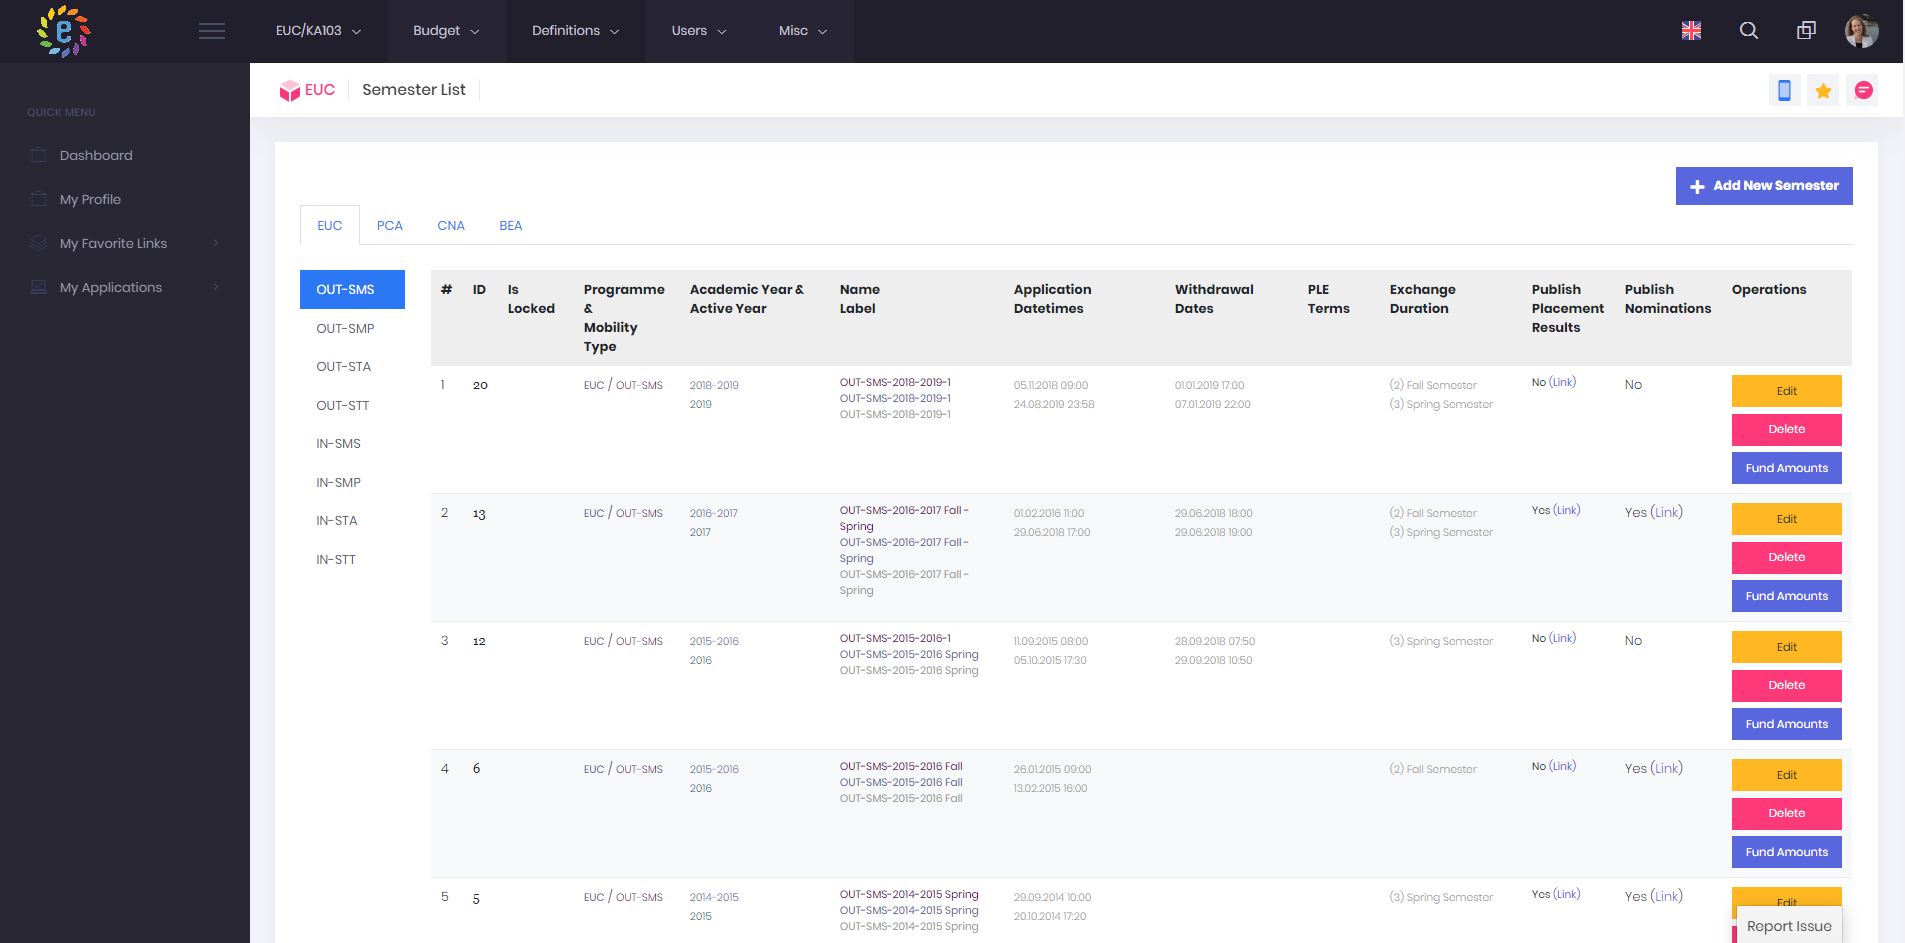
Task: Edit semester with ID 6
Action: point(1786,775)
